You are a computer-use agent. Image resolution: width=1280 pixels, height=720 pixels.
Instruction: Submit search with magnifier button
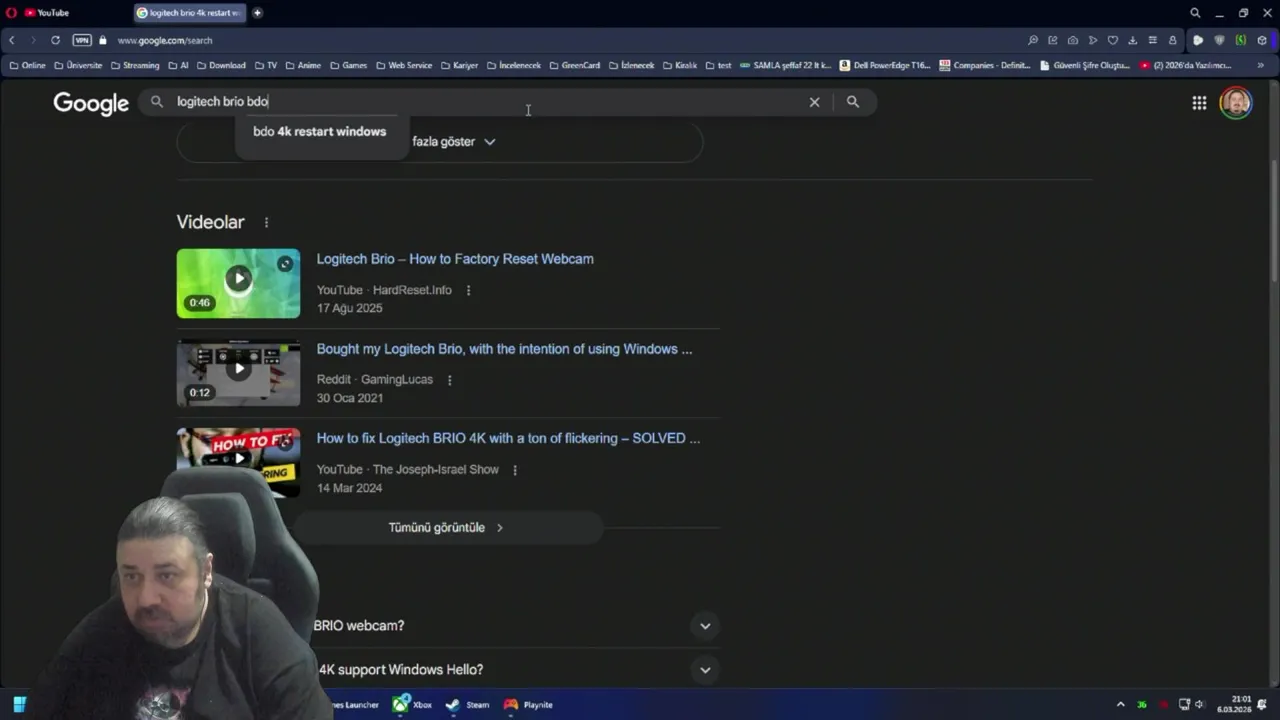click(x=853, y=102)
